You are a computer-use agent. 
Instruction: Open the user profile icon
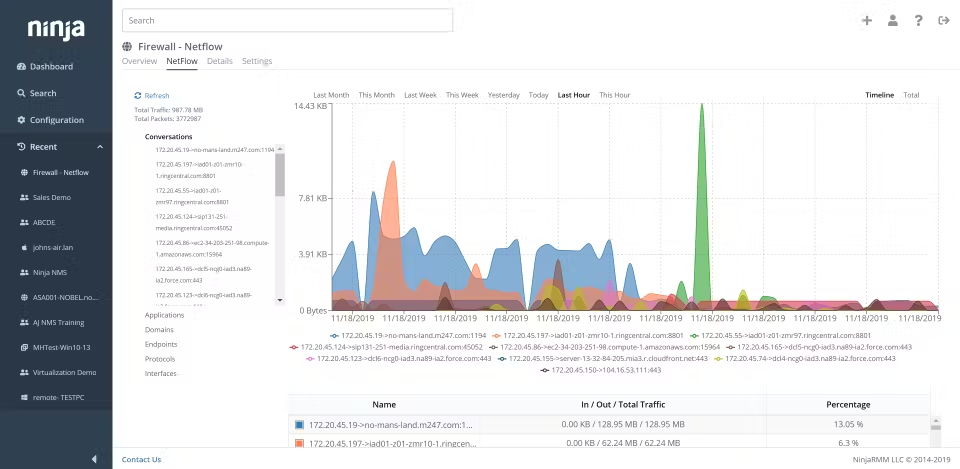(893, 20)
